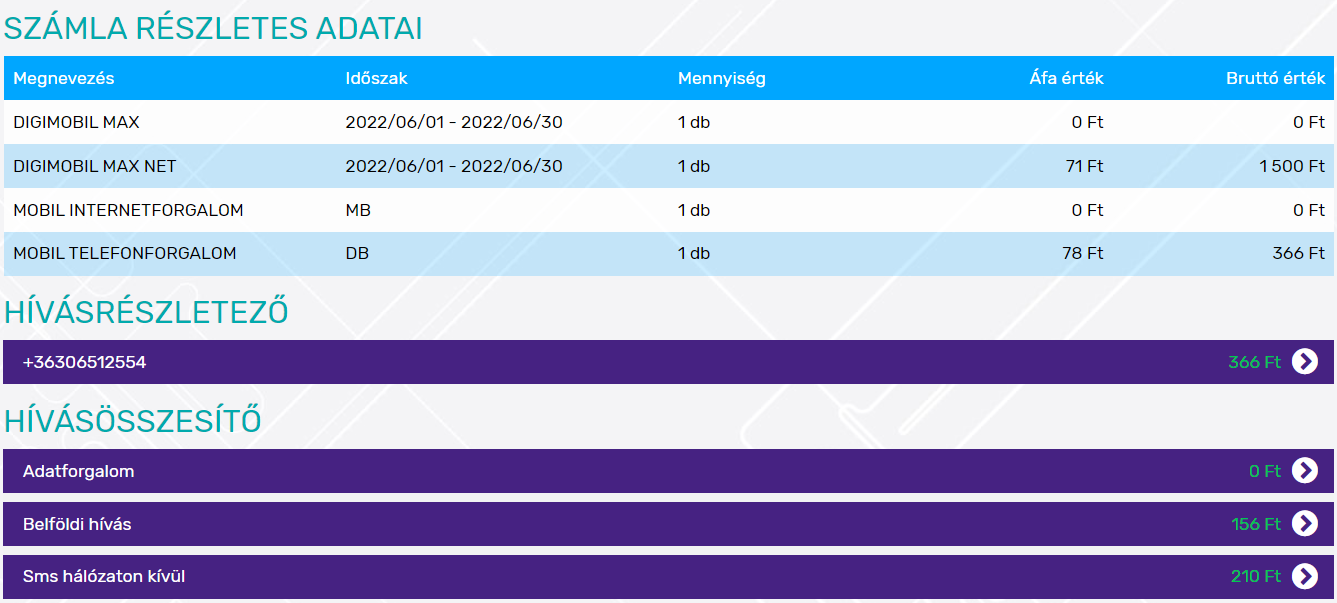The width and height of the screenshot is (1337, 603).
Task: Click the HÍVÁSÖSSZESÍTŐ heading
Action: (133, 421)
